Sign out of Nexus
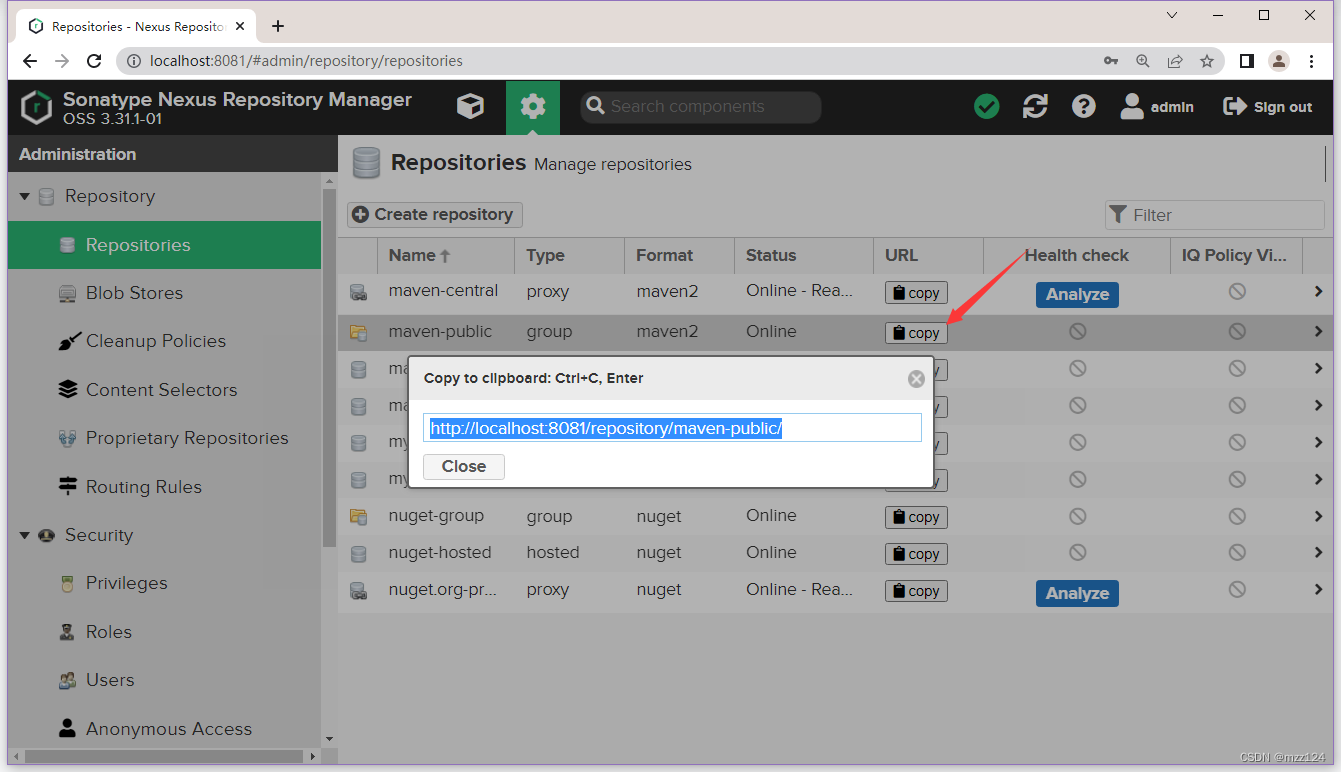 point(1267,107)
